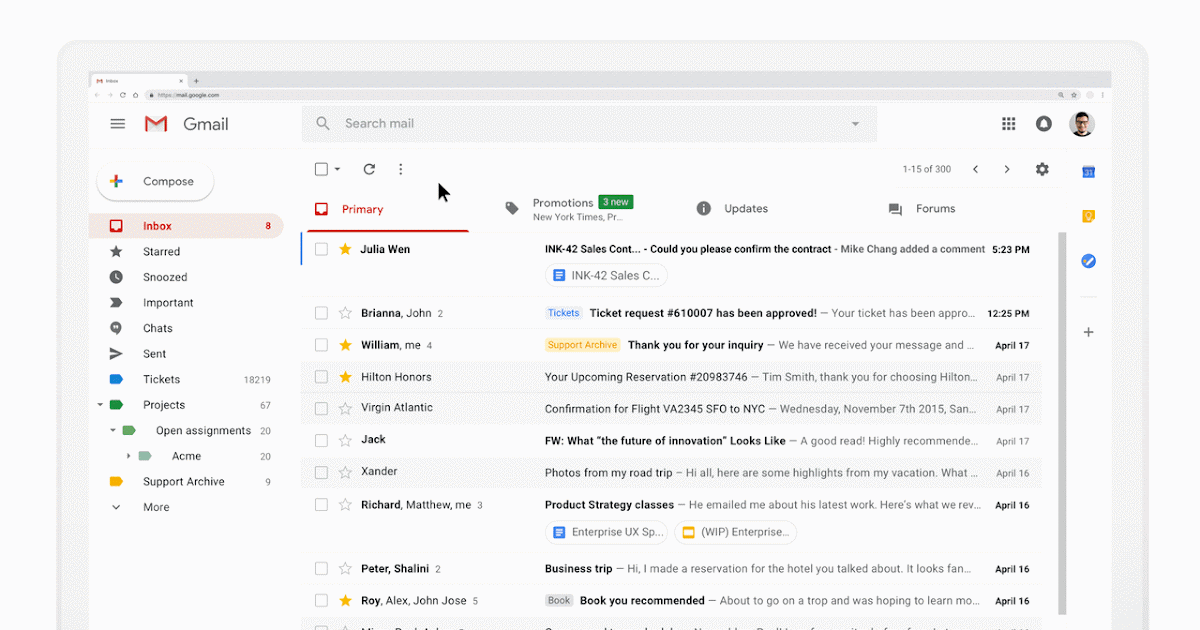
Task: Compose a new email
Action: pos(155,181)
